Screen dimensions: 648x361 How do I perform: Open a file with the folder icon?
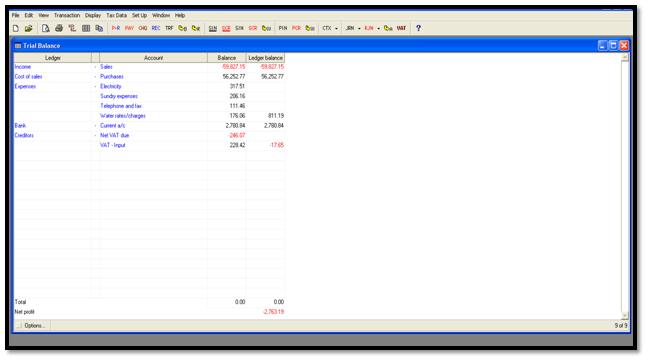click(28, 28)
